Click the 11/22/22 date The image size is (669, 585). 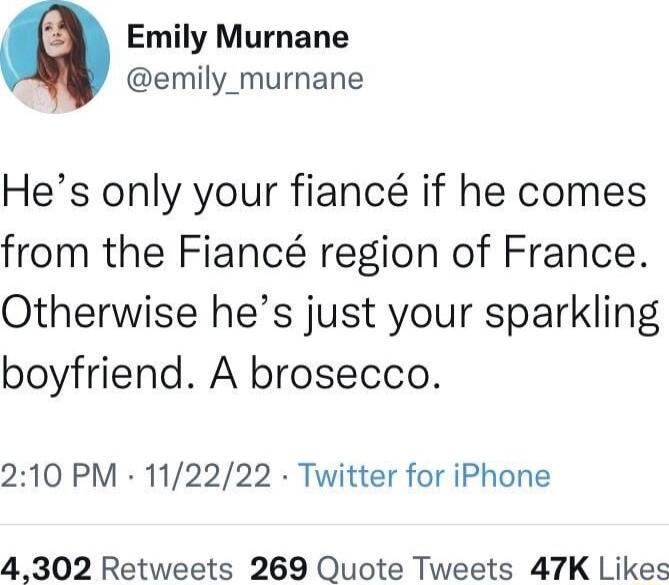pyautogui.click(x=206, y=474)
